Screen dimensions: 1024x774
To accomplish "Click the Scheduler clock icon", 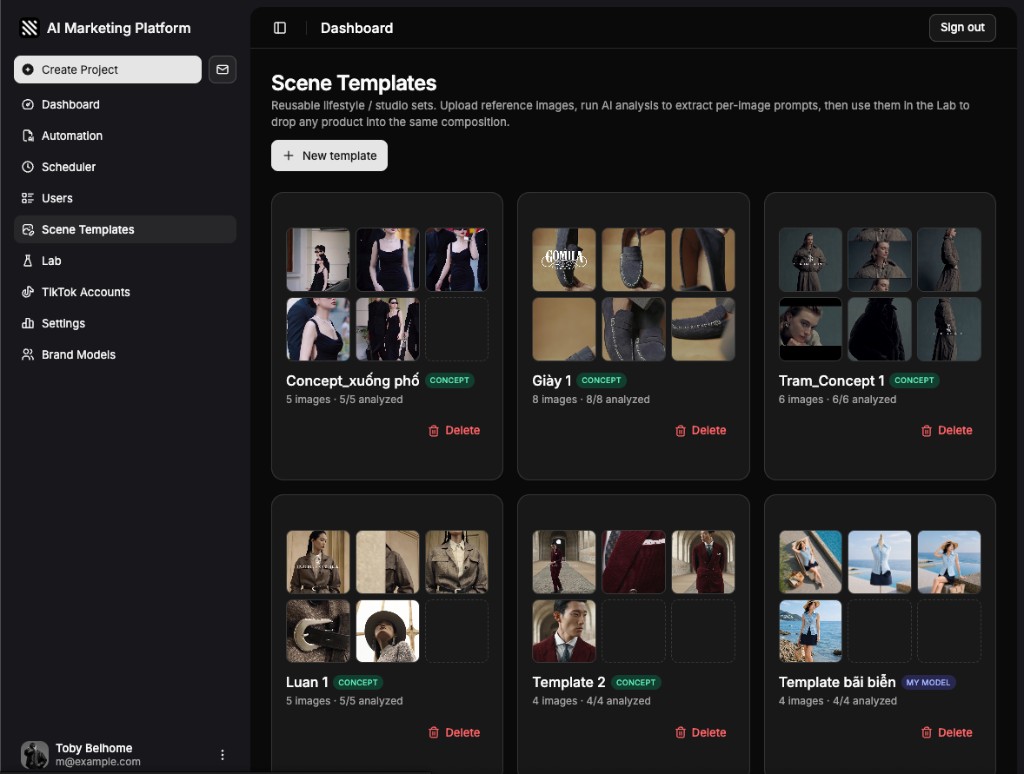I will tap(27, 167).
